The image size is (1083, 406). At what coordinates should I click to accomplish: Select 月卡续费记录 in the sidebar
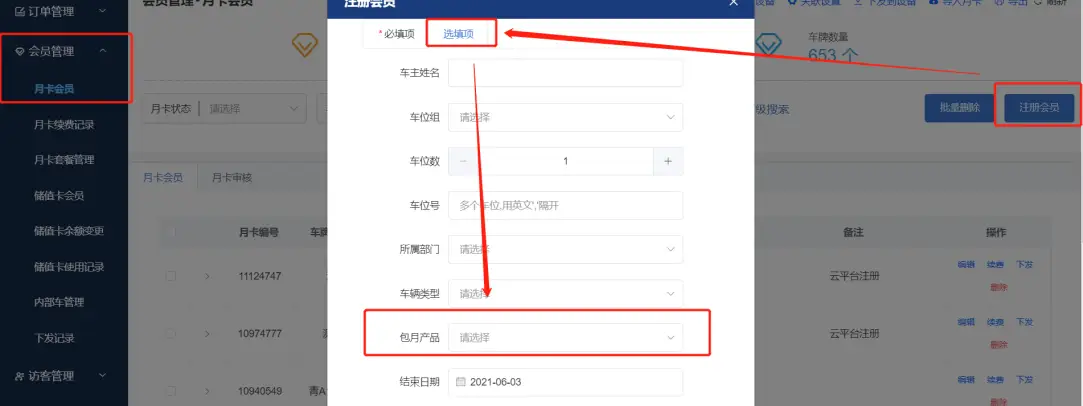click(x=64, y=125)
